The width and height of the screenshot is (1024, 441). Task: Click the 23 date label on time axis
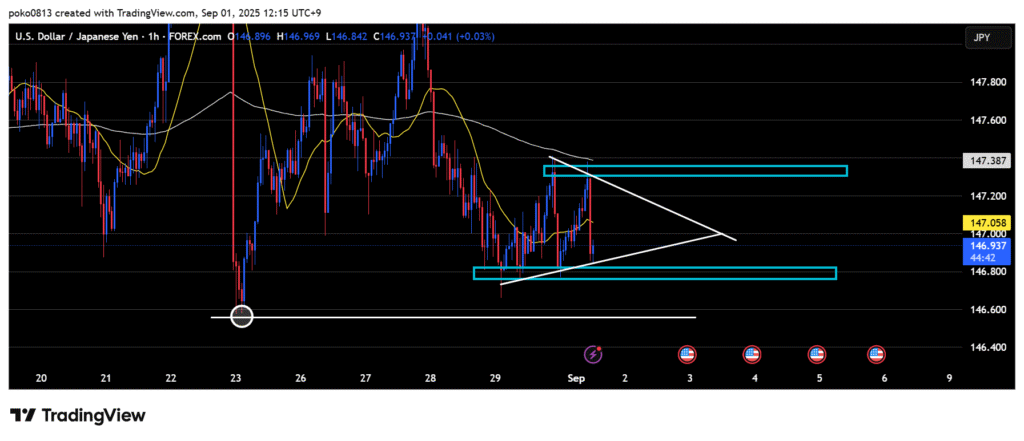click(236, 378)
